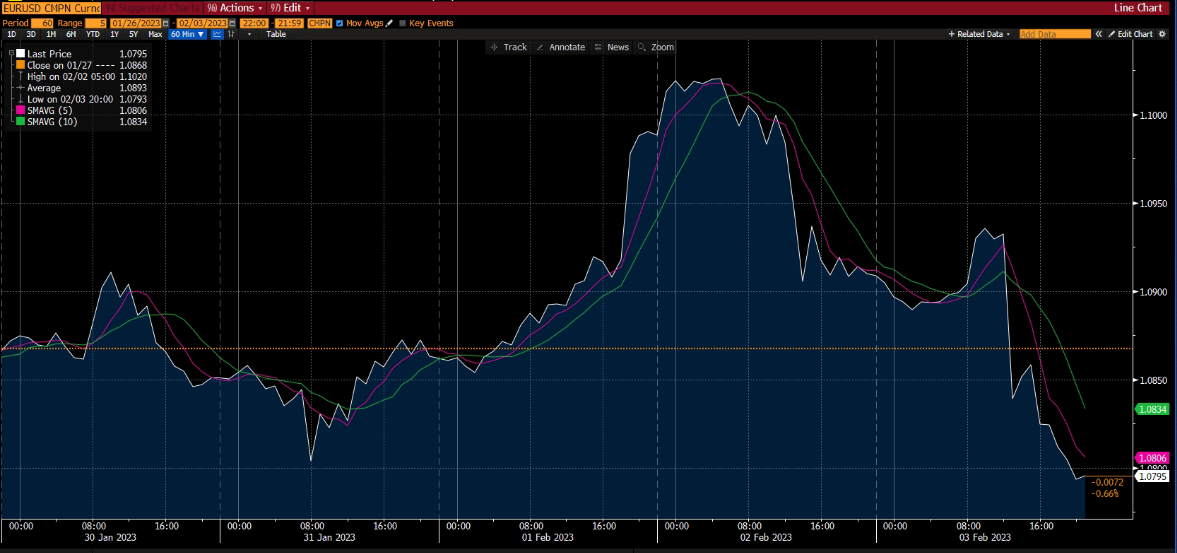Click the line chart type icon
1177x553 pixels.
point(217,34)
